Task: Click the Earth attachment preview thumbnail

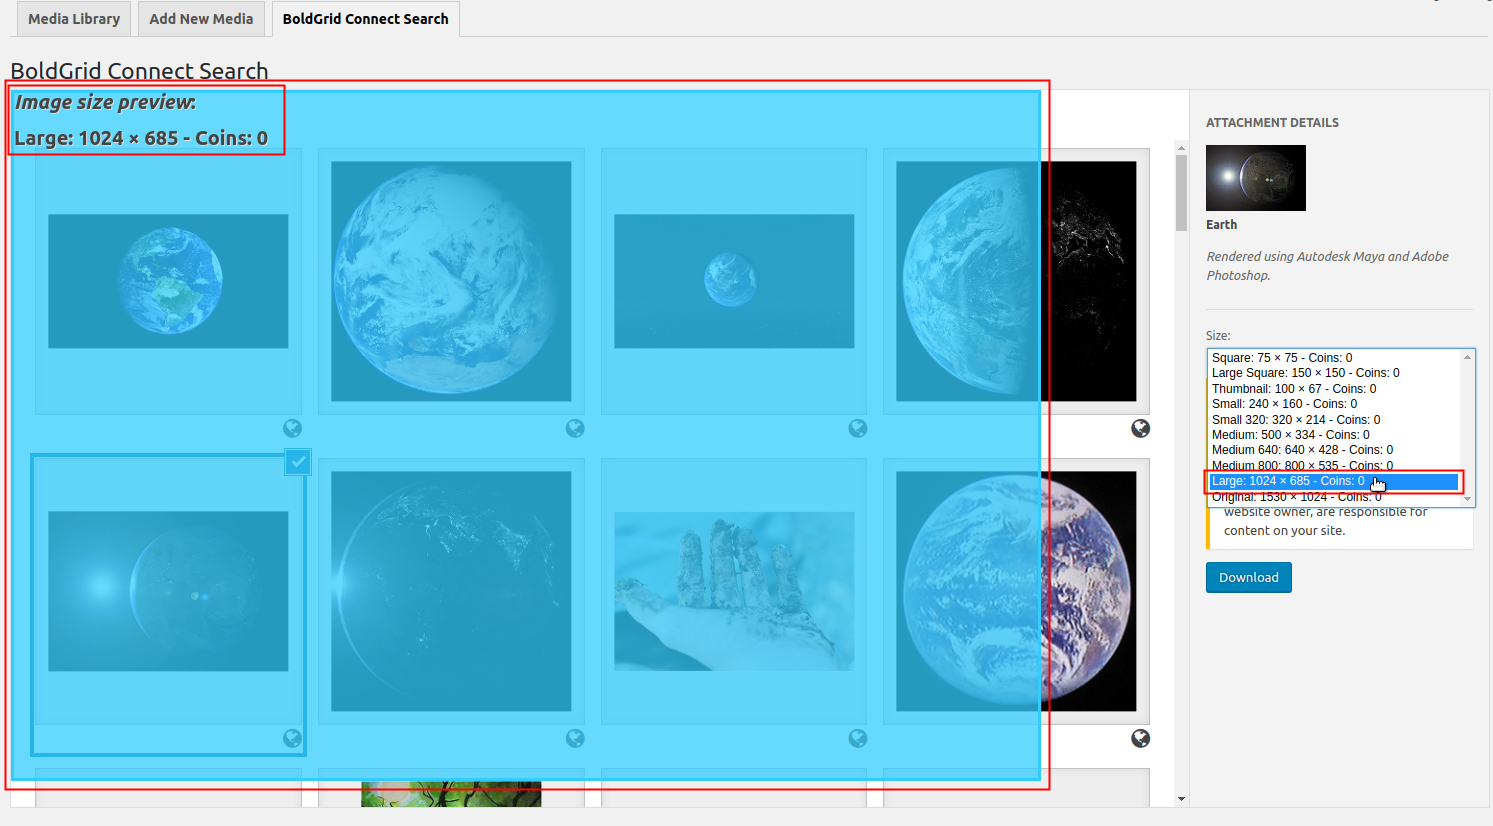Action: point(1255,178)
